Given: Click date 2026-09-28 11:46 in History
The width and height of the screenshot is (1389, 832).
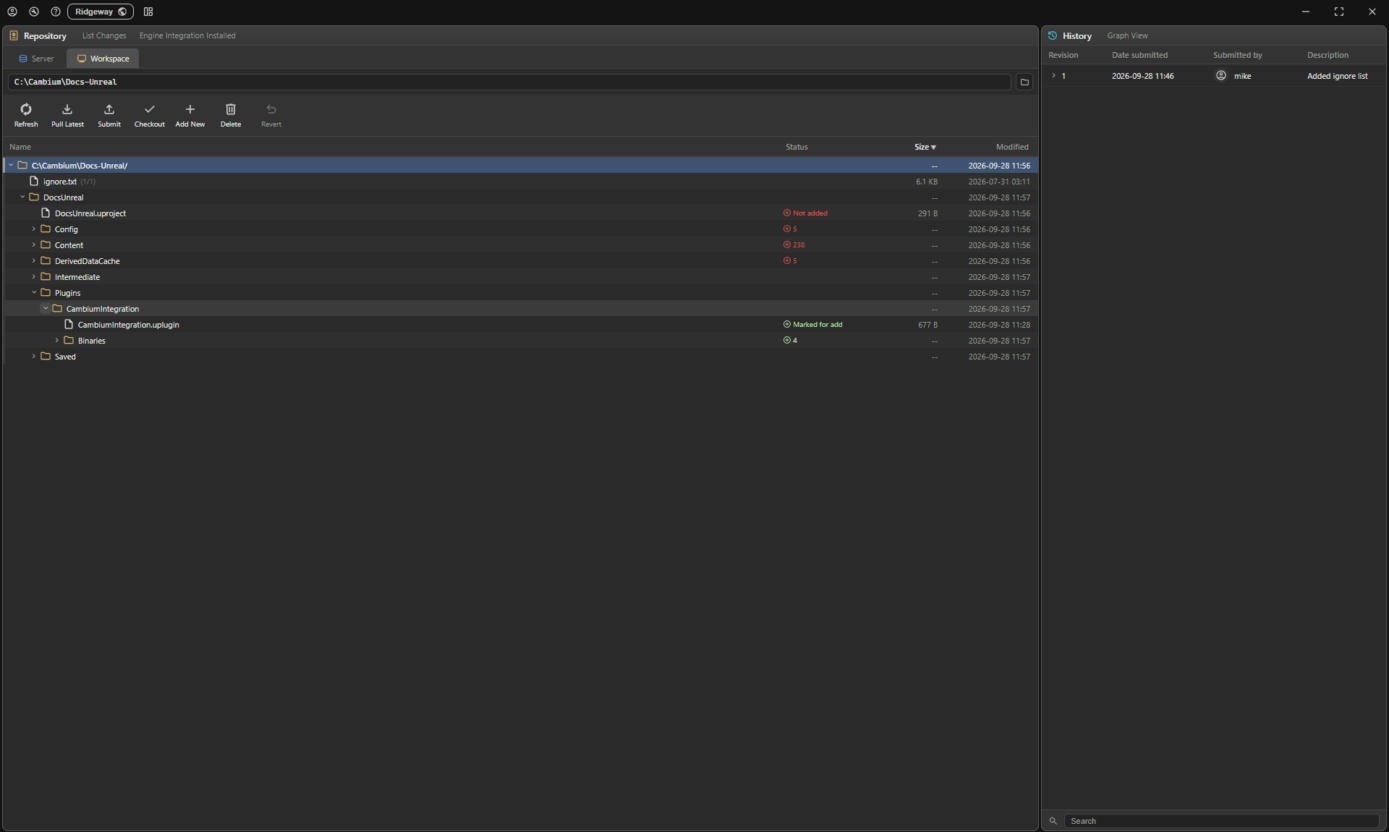Looking at the screenshot, I should 1143,76.
